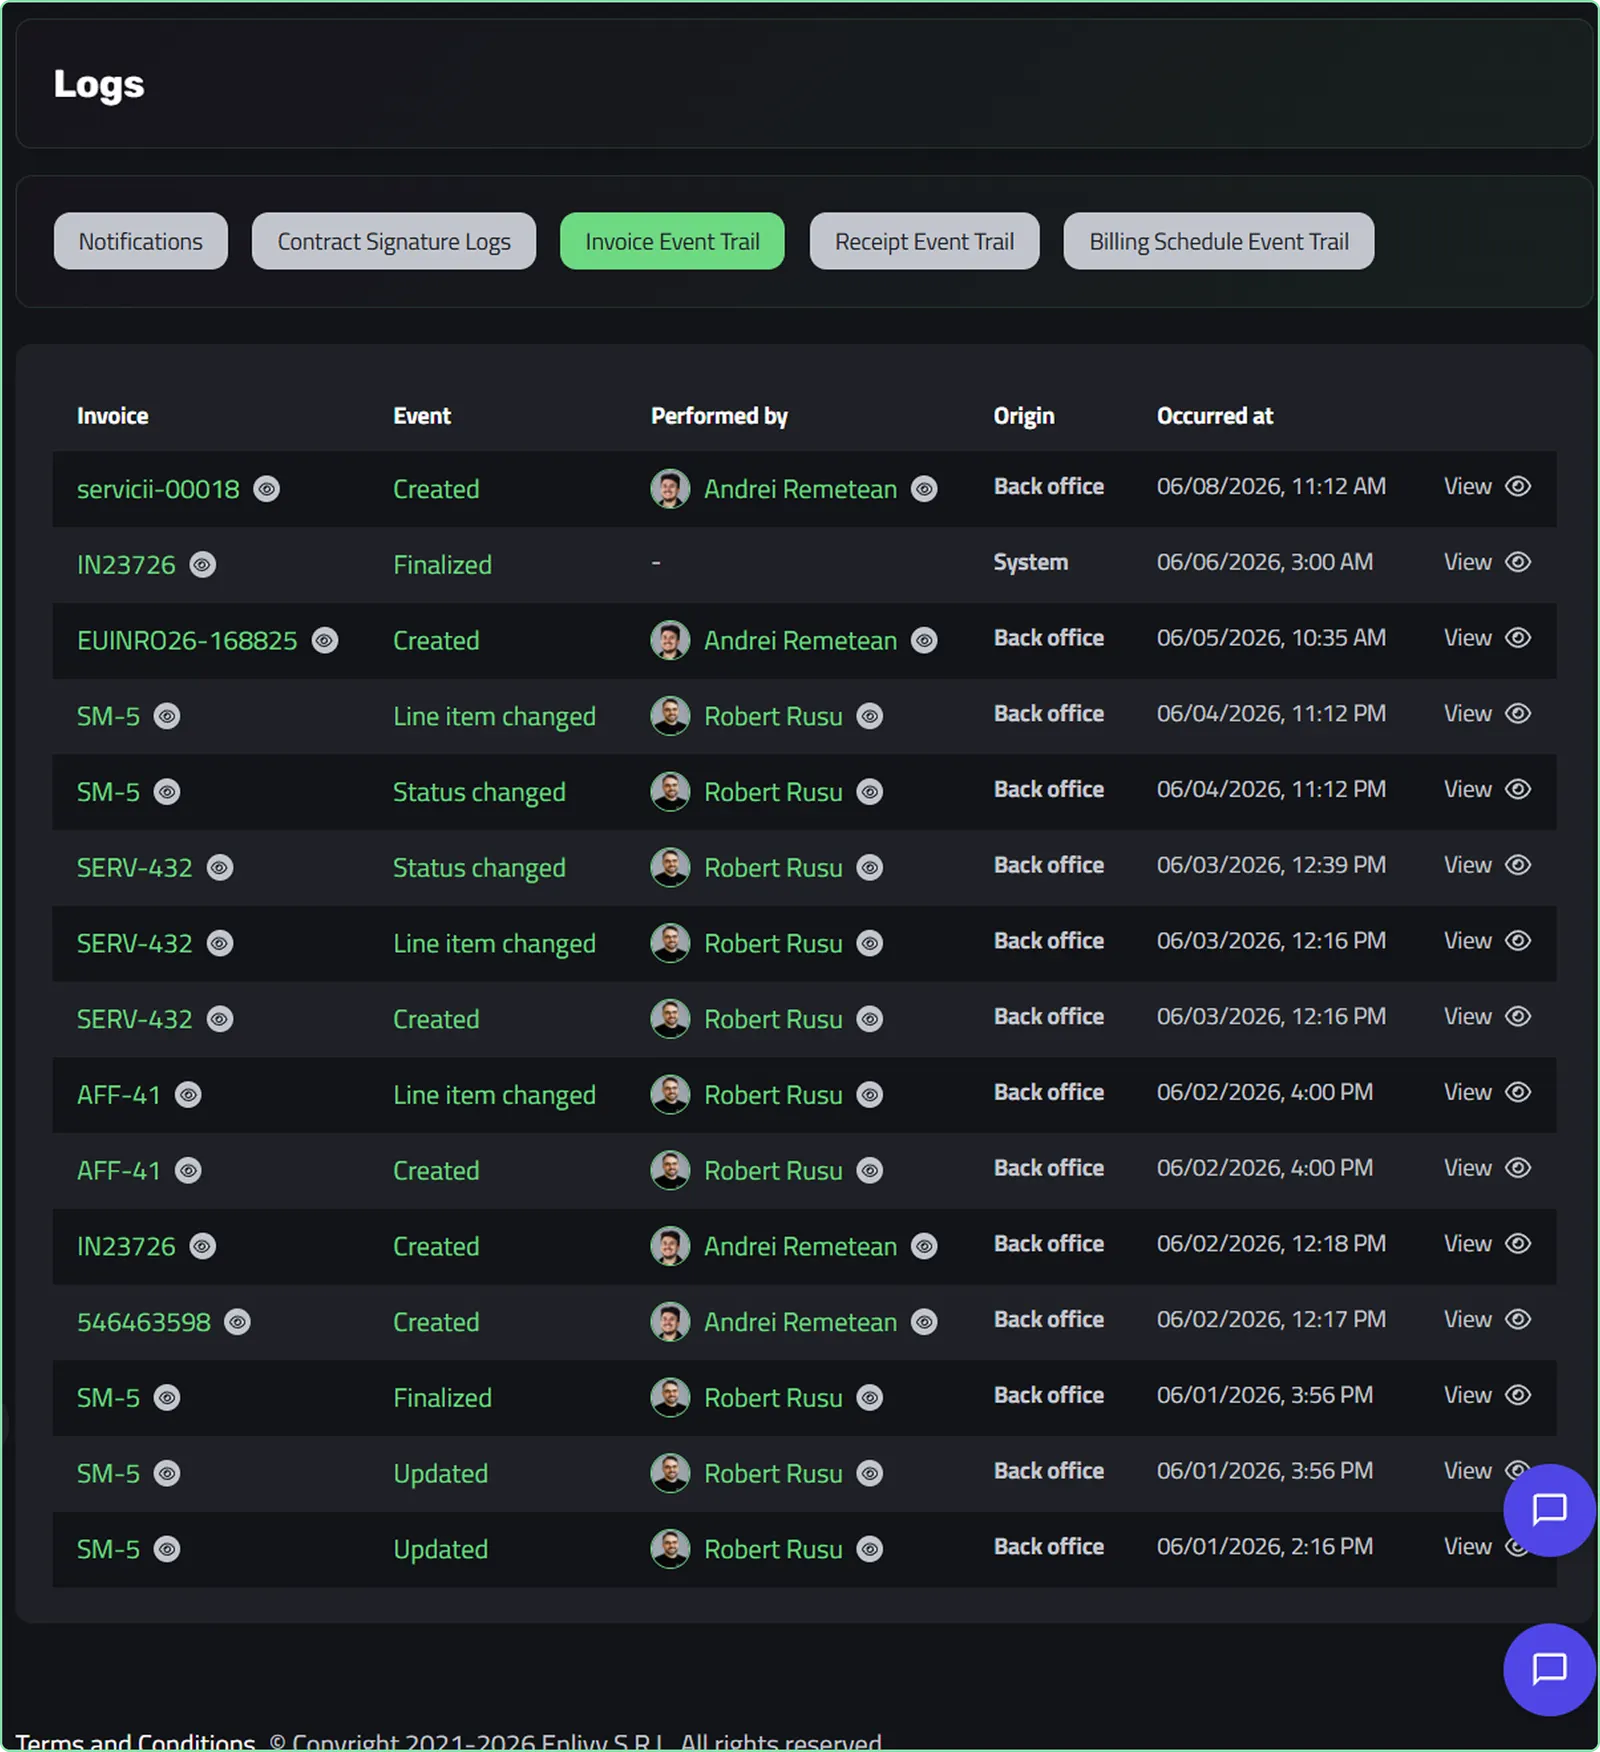Image resolution: width=1600 pixels, height=1752 pixels.
Task: Select the Invoice Event Trail tab
Action: [672, 241]
